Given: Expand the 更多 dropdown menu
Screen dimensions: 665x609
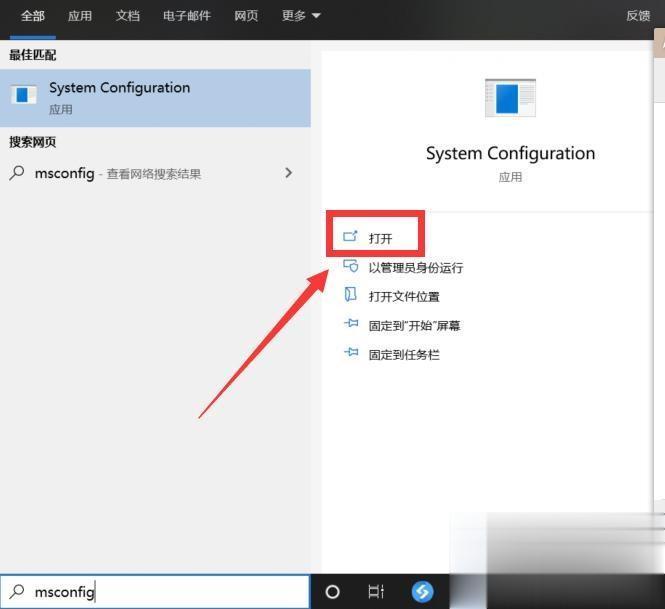Looking at the screenshot, I should point(301,16).
